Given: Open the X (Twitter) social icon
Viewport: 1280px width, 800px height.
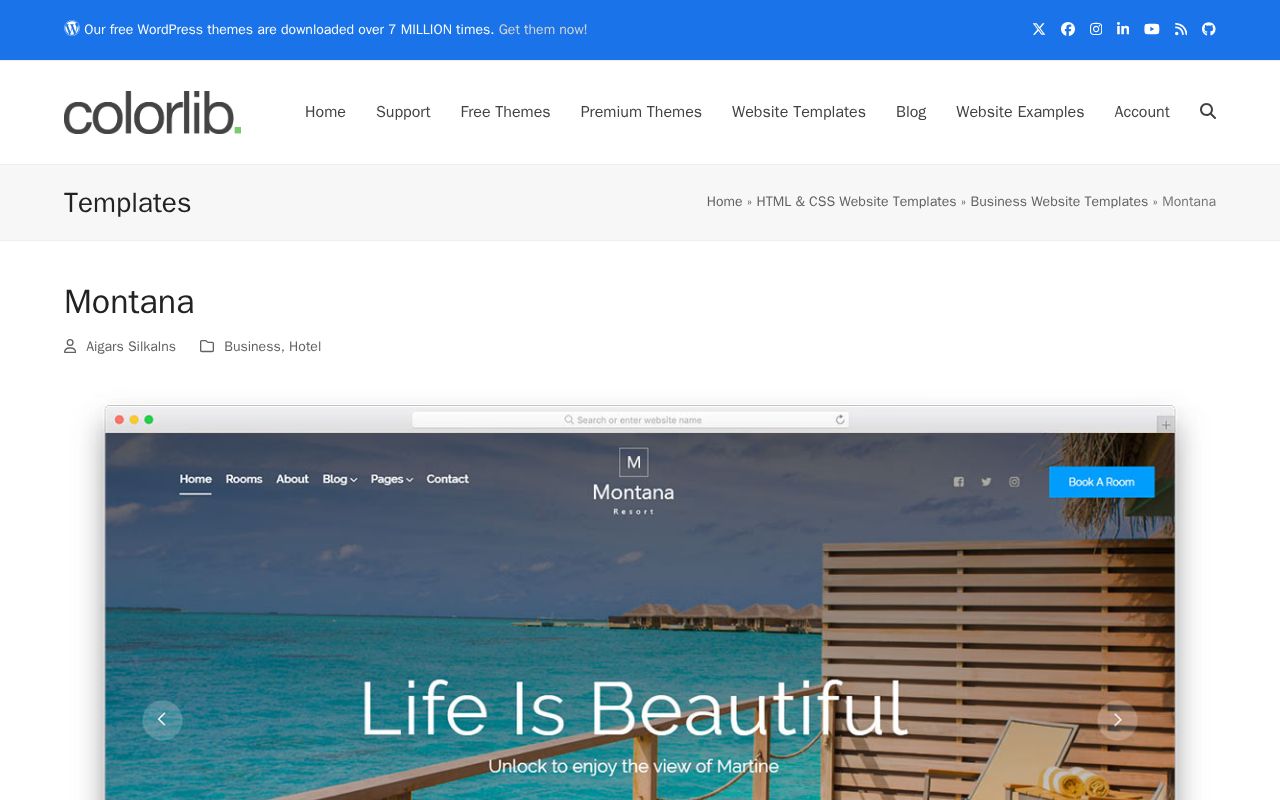Looking at the screenshot, I should 1039,29.
